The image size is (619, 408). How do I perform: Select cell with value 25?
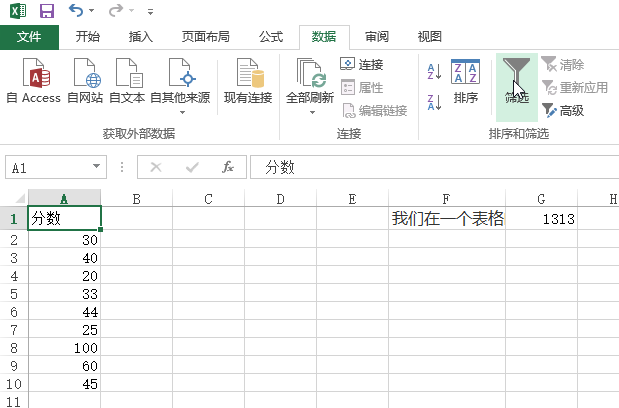tap(65, 329)
